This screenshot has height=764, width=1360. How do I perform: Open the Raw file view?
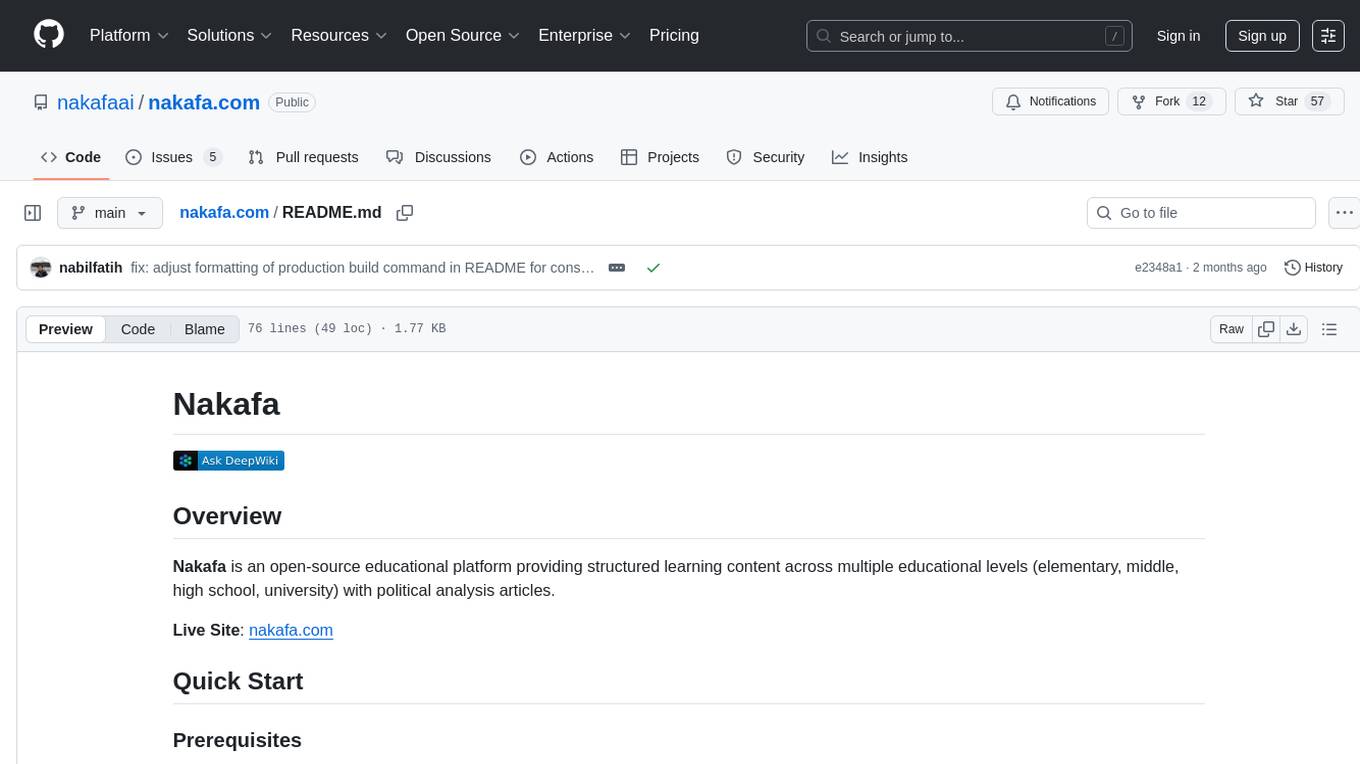click(x=1231, y=329)
